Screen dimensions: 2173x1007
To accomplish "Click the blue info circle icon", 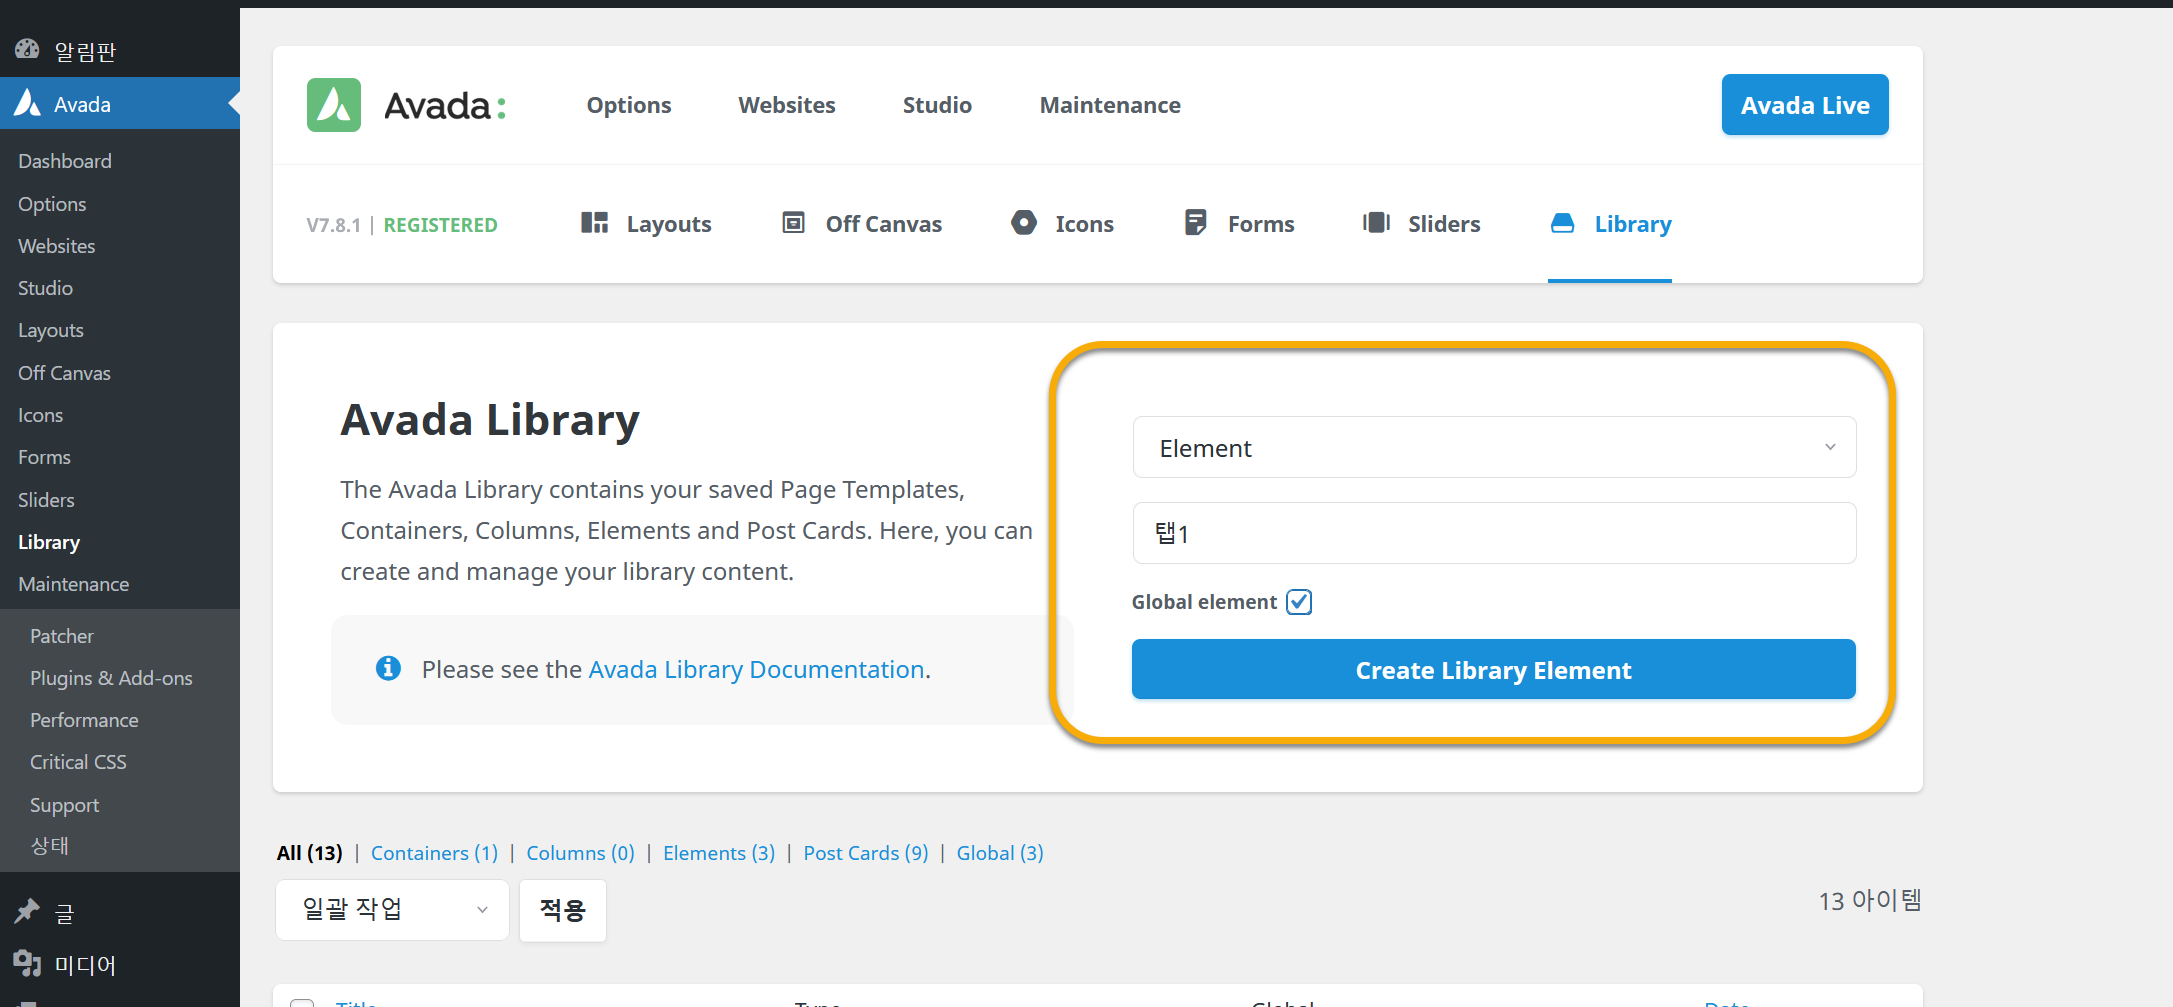I will coord(388,668).
